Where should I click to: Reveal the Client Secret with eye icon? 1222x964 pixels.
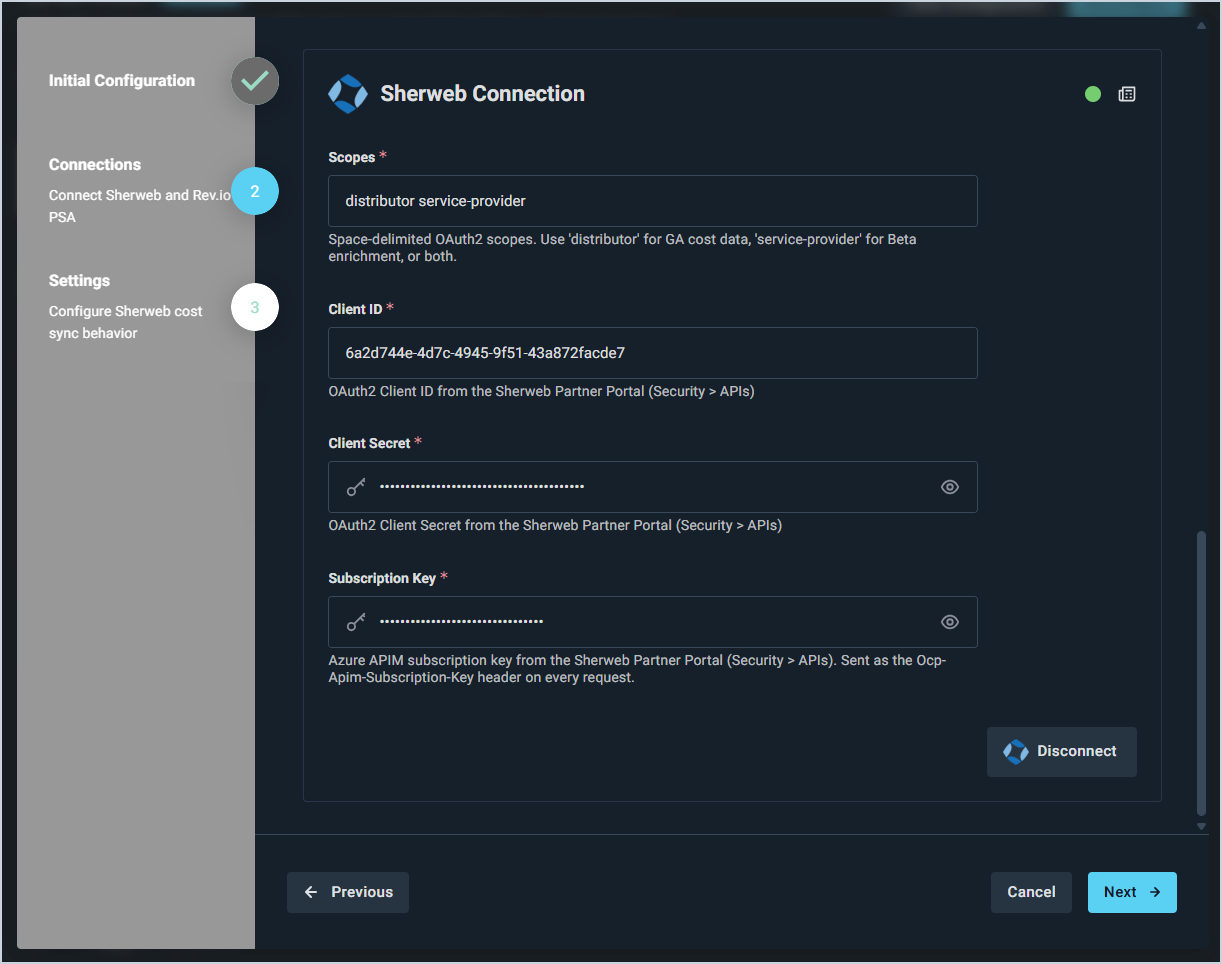click(950, 487)
